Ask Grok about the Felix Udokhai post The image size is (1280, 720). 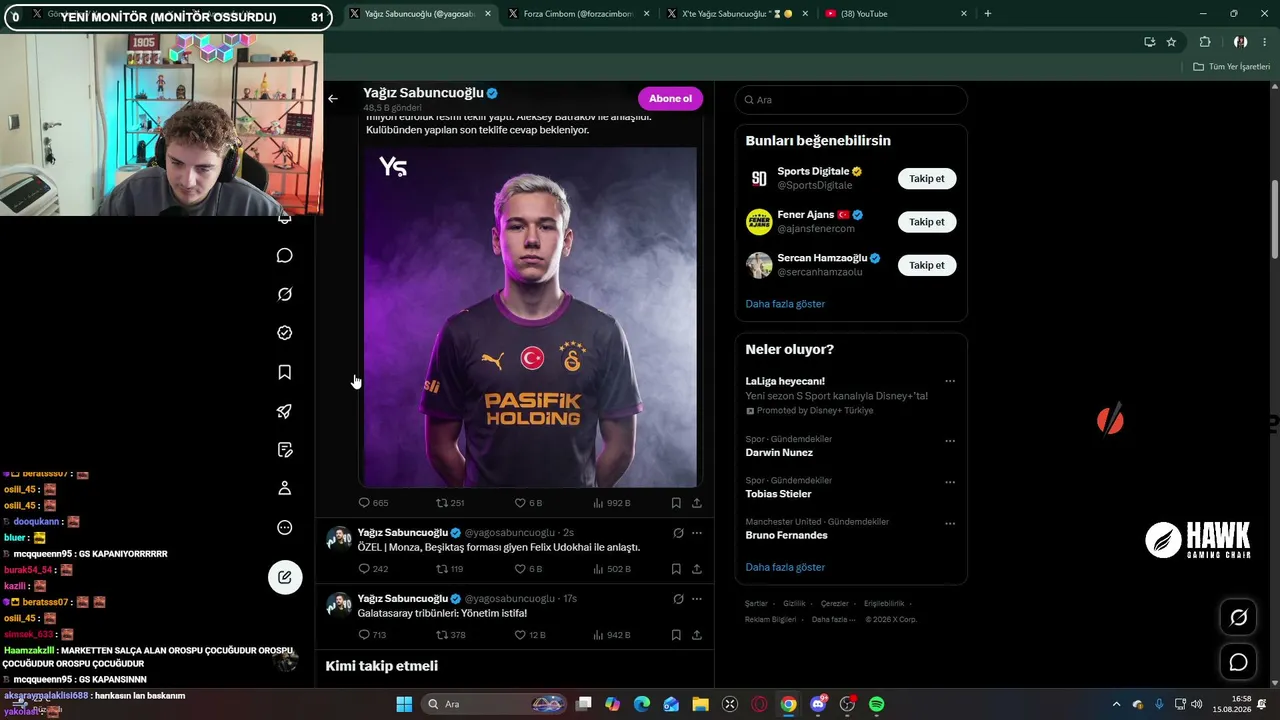[678, 533]
